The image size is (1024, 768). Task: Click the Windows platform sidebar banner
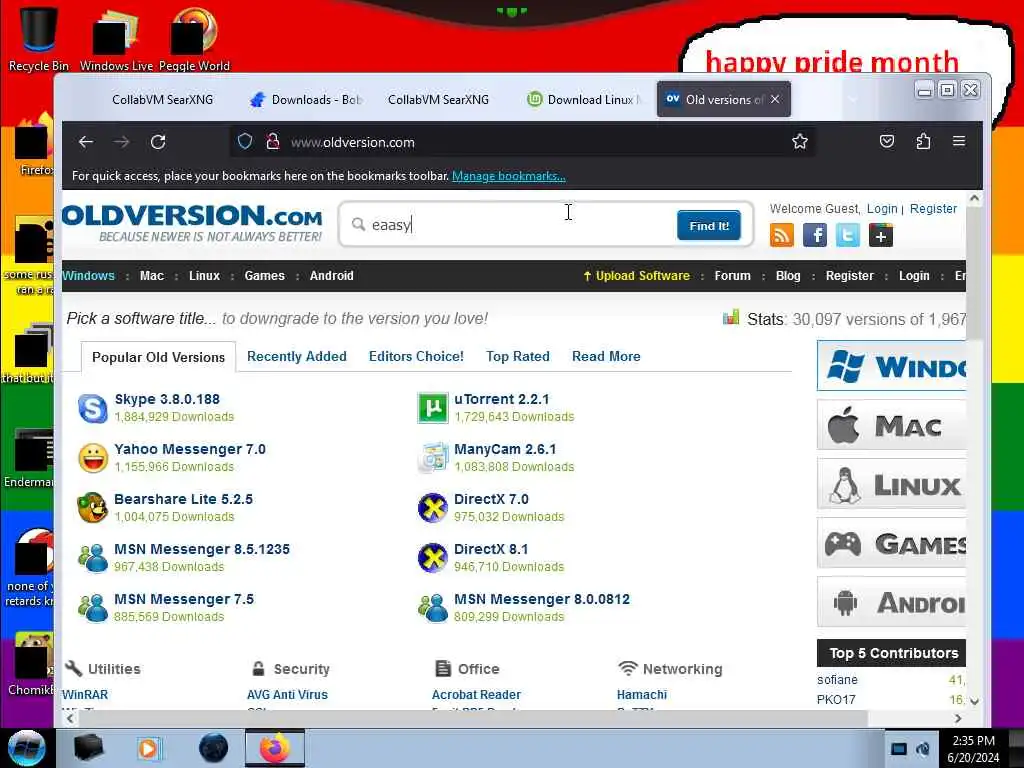tap(891, 366)
